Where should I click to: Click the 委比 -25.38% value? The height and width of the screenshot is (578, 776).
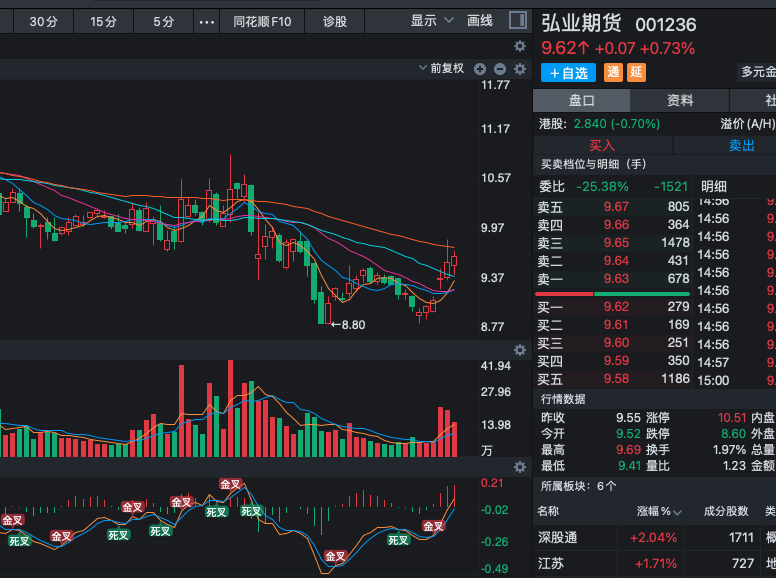[602, 187]
